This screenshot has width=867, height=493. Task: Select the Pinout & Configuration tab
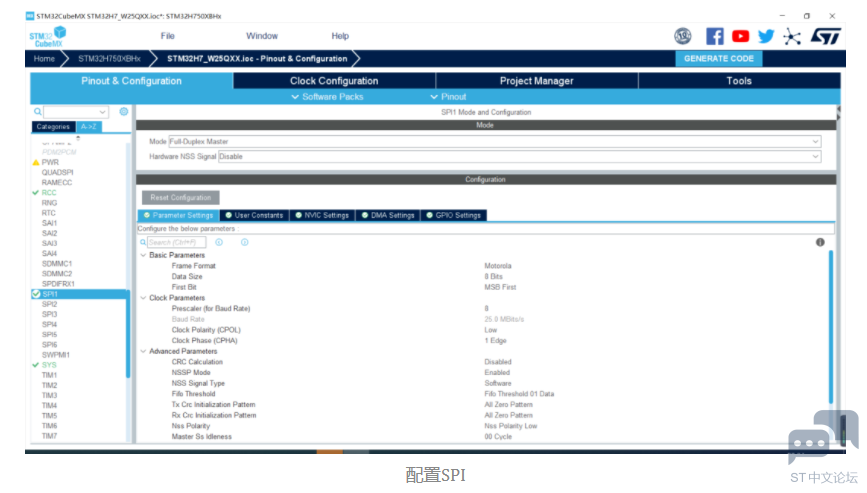[132, 81]
